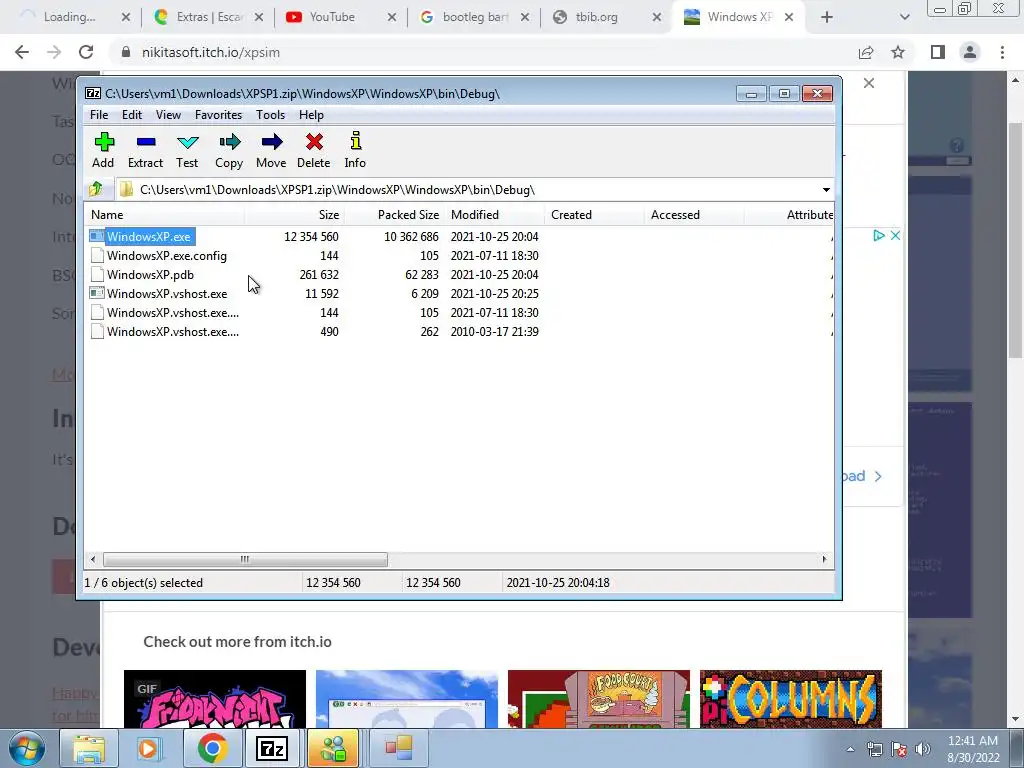Select the WindowsXP.exe.config file name
This screenshot has height=768, width=1024.
[167, 255]
